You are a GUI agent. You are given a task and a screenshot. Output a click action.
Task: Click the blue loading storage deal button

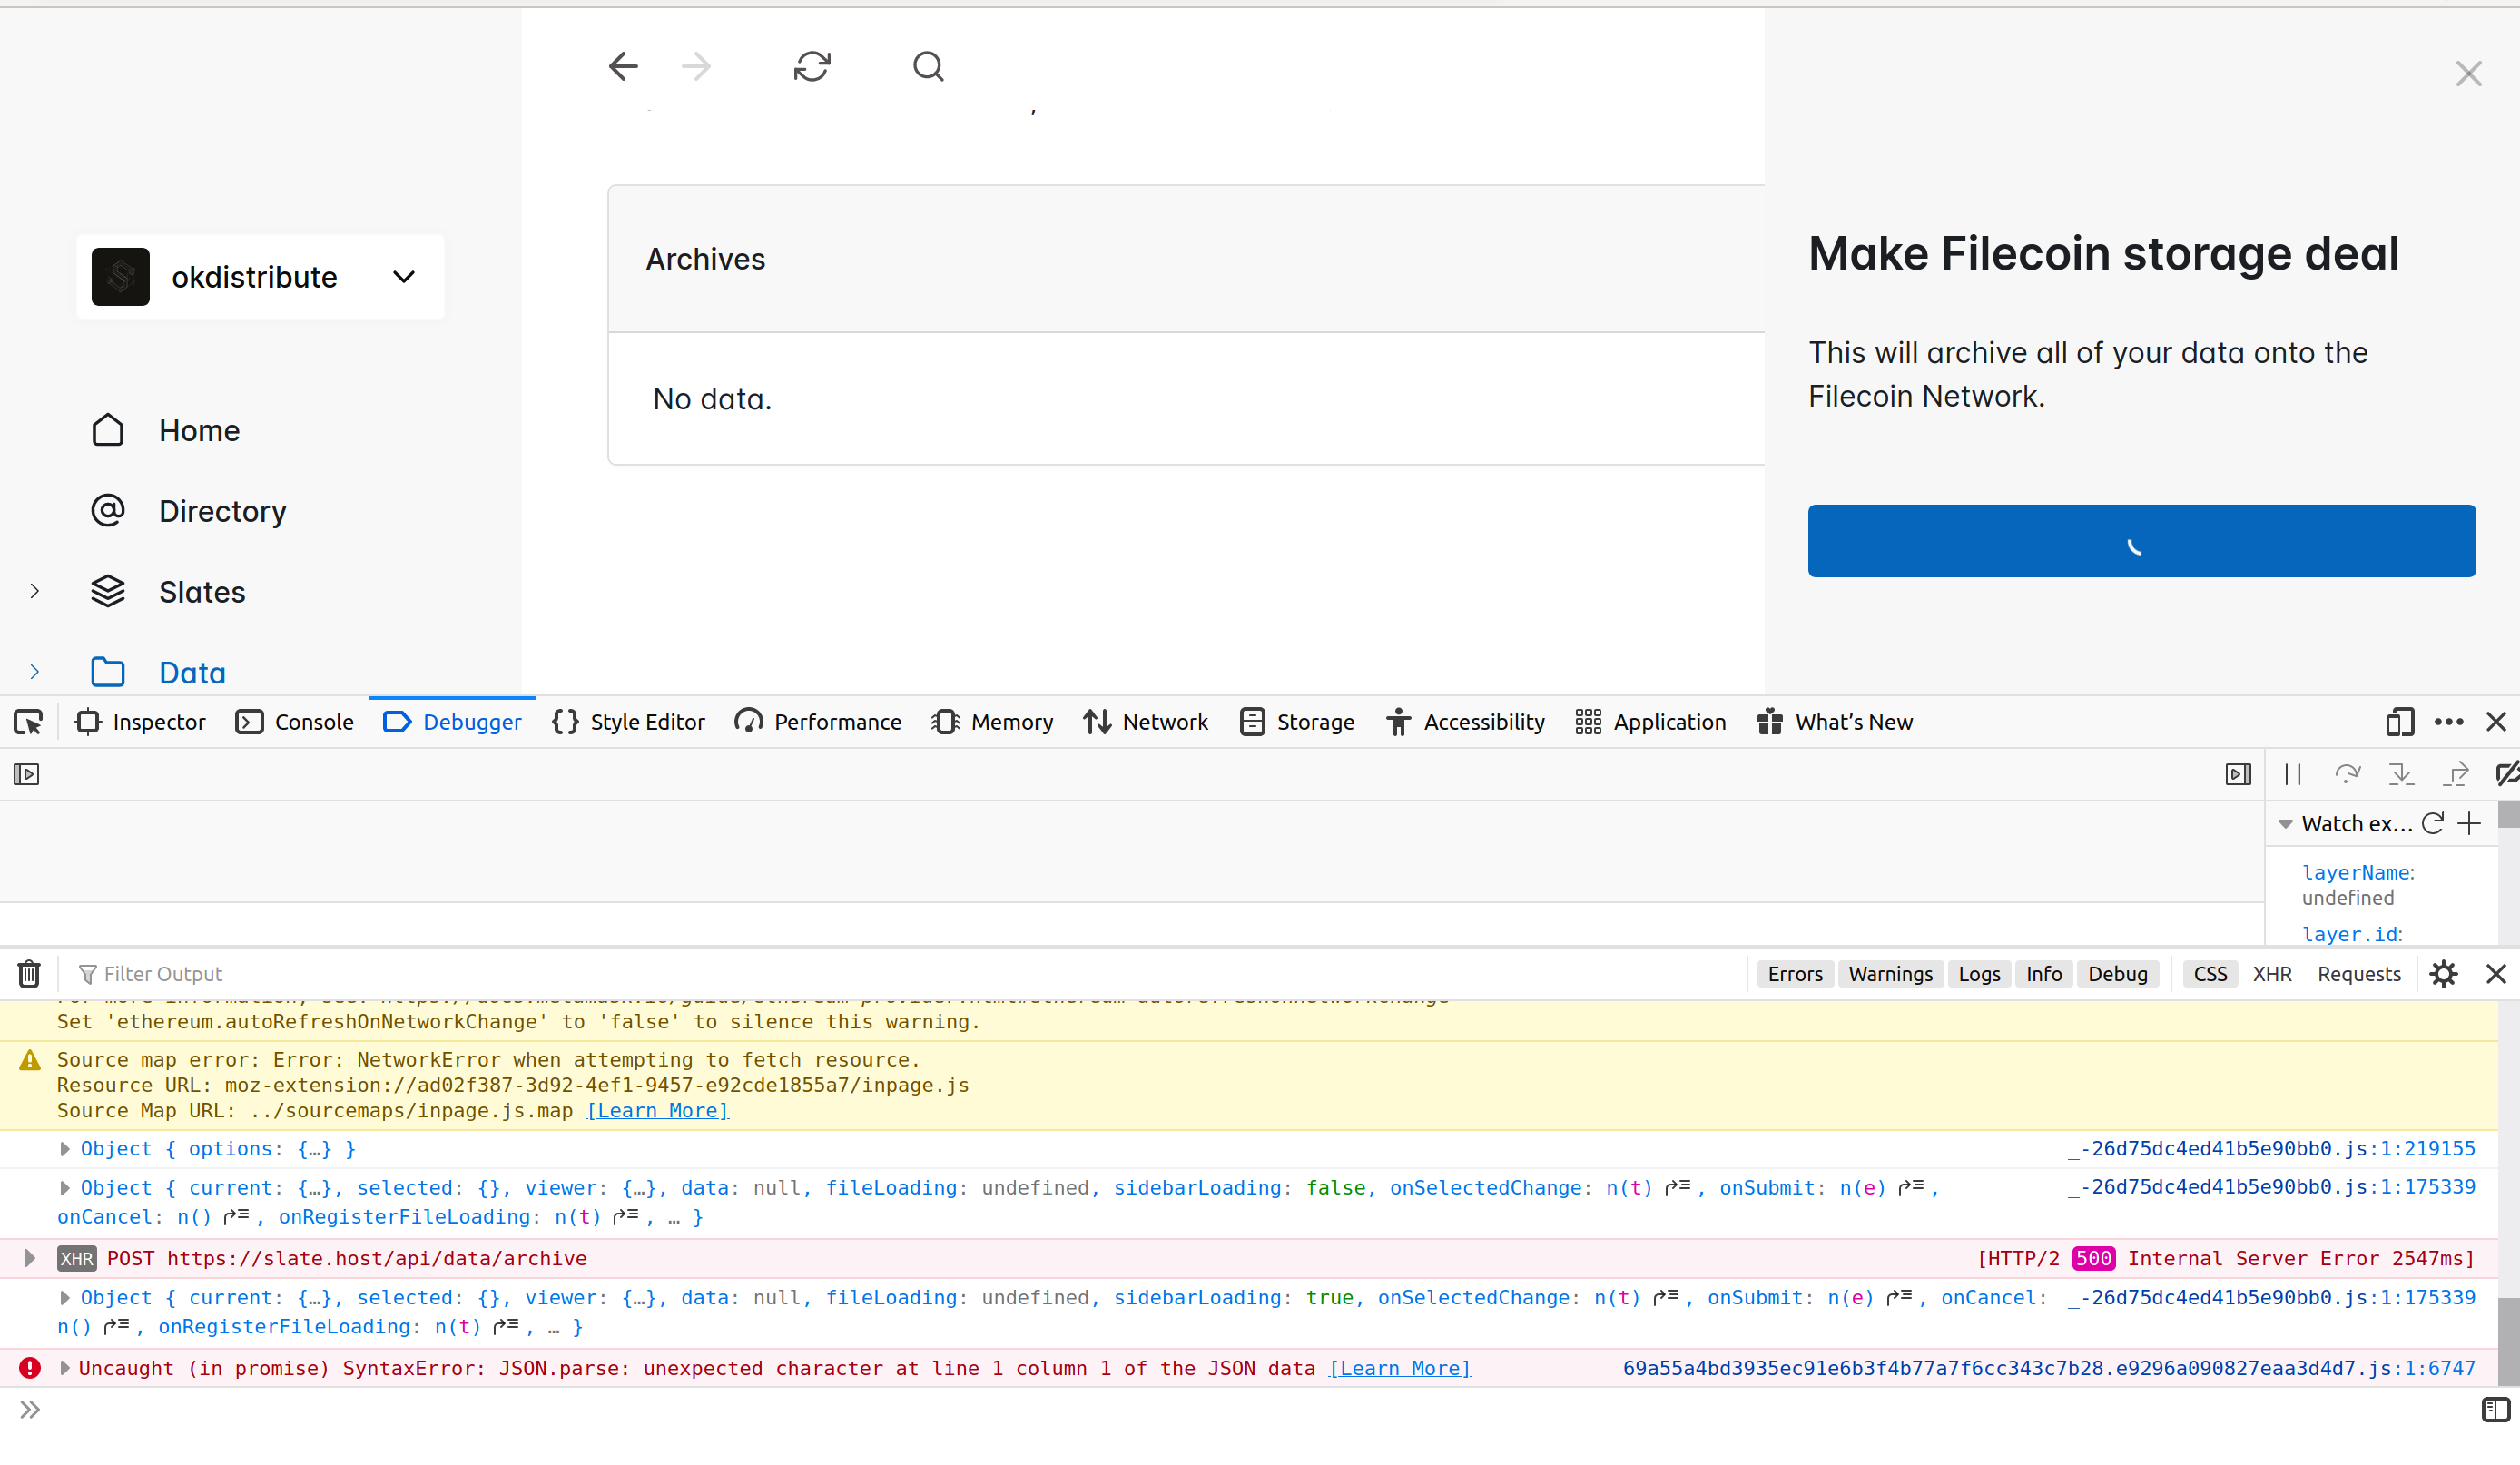pos(2141,541)
